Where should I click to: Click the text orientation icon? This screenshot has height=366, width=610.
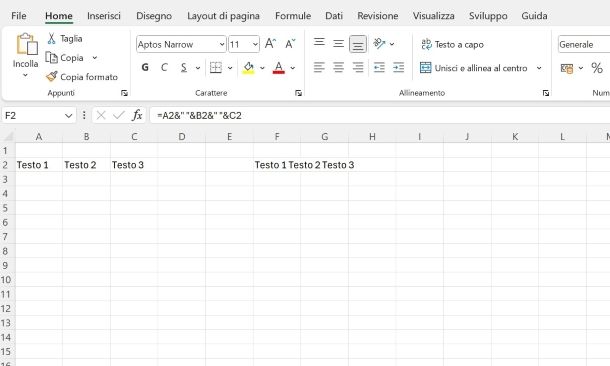379,43
